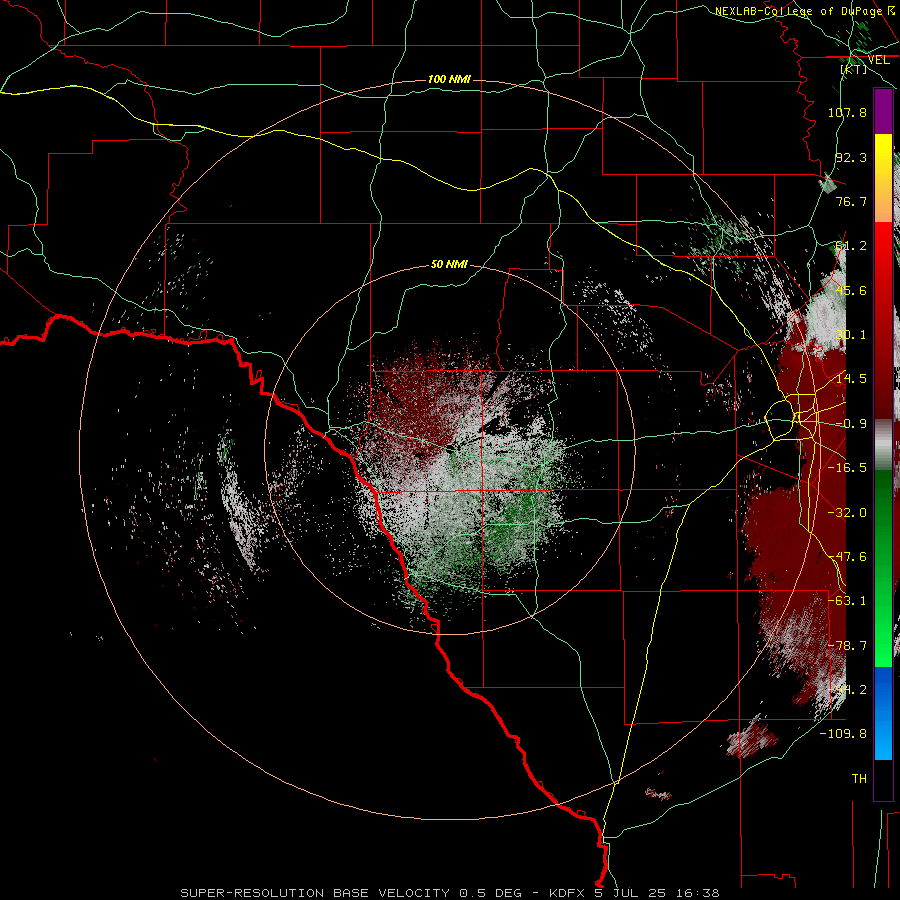Click the -109.8 velocity scale value
900x900 pixels.
(843, 734)
